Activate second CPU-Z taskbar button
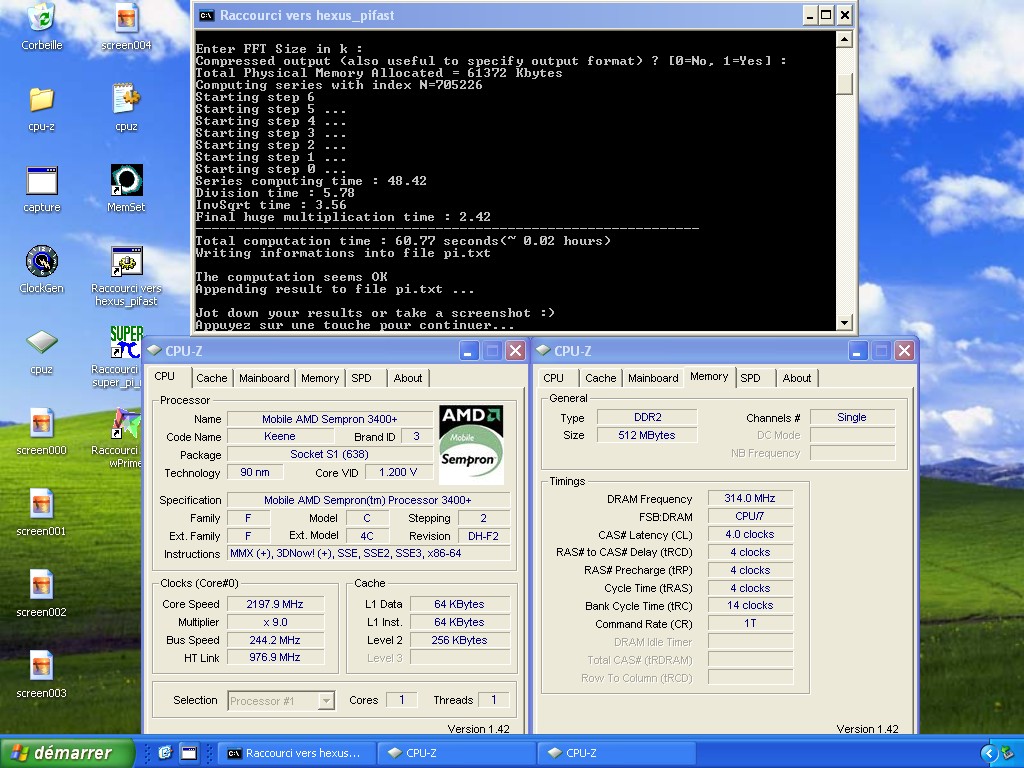This screenshot has width=1024, height=768. pos(616,753)
